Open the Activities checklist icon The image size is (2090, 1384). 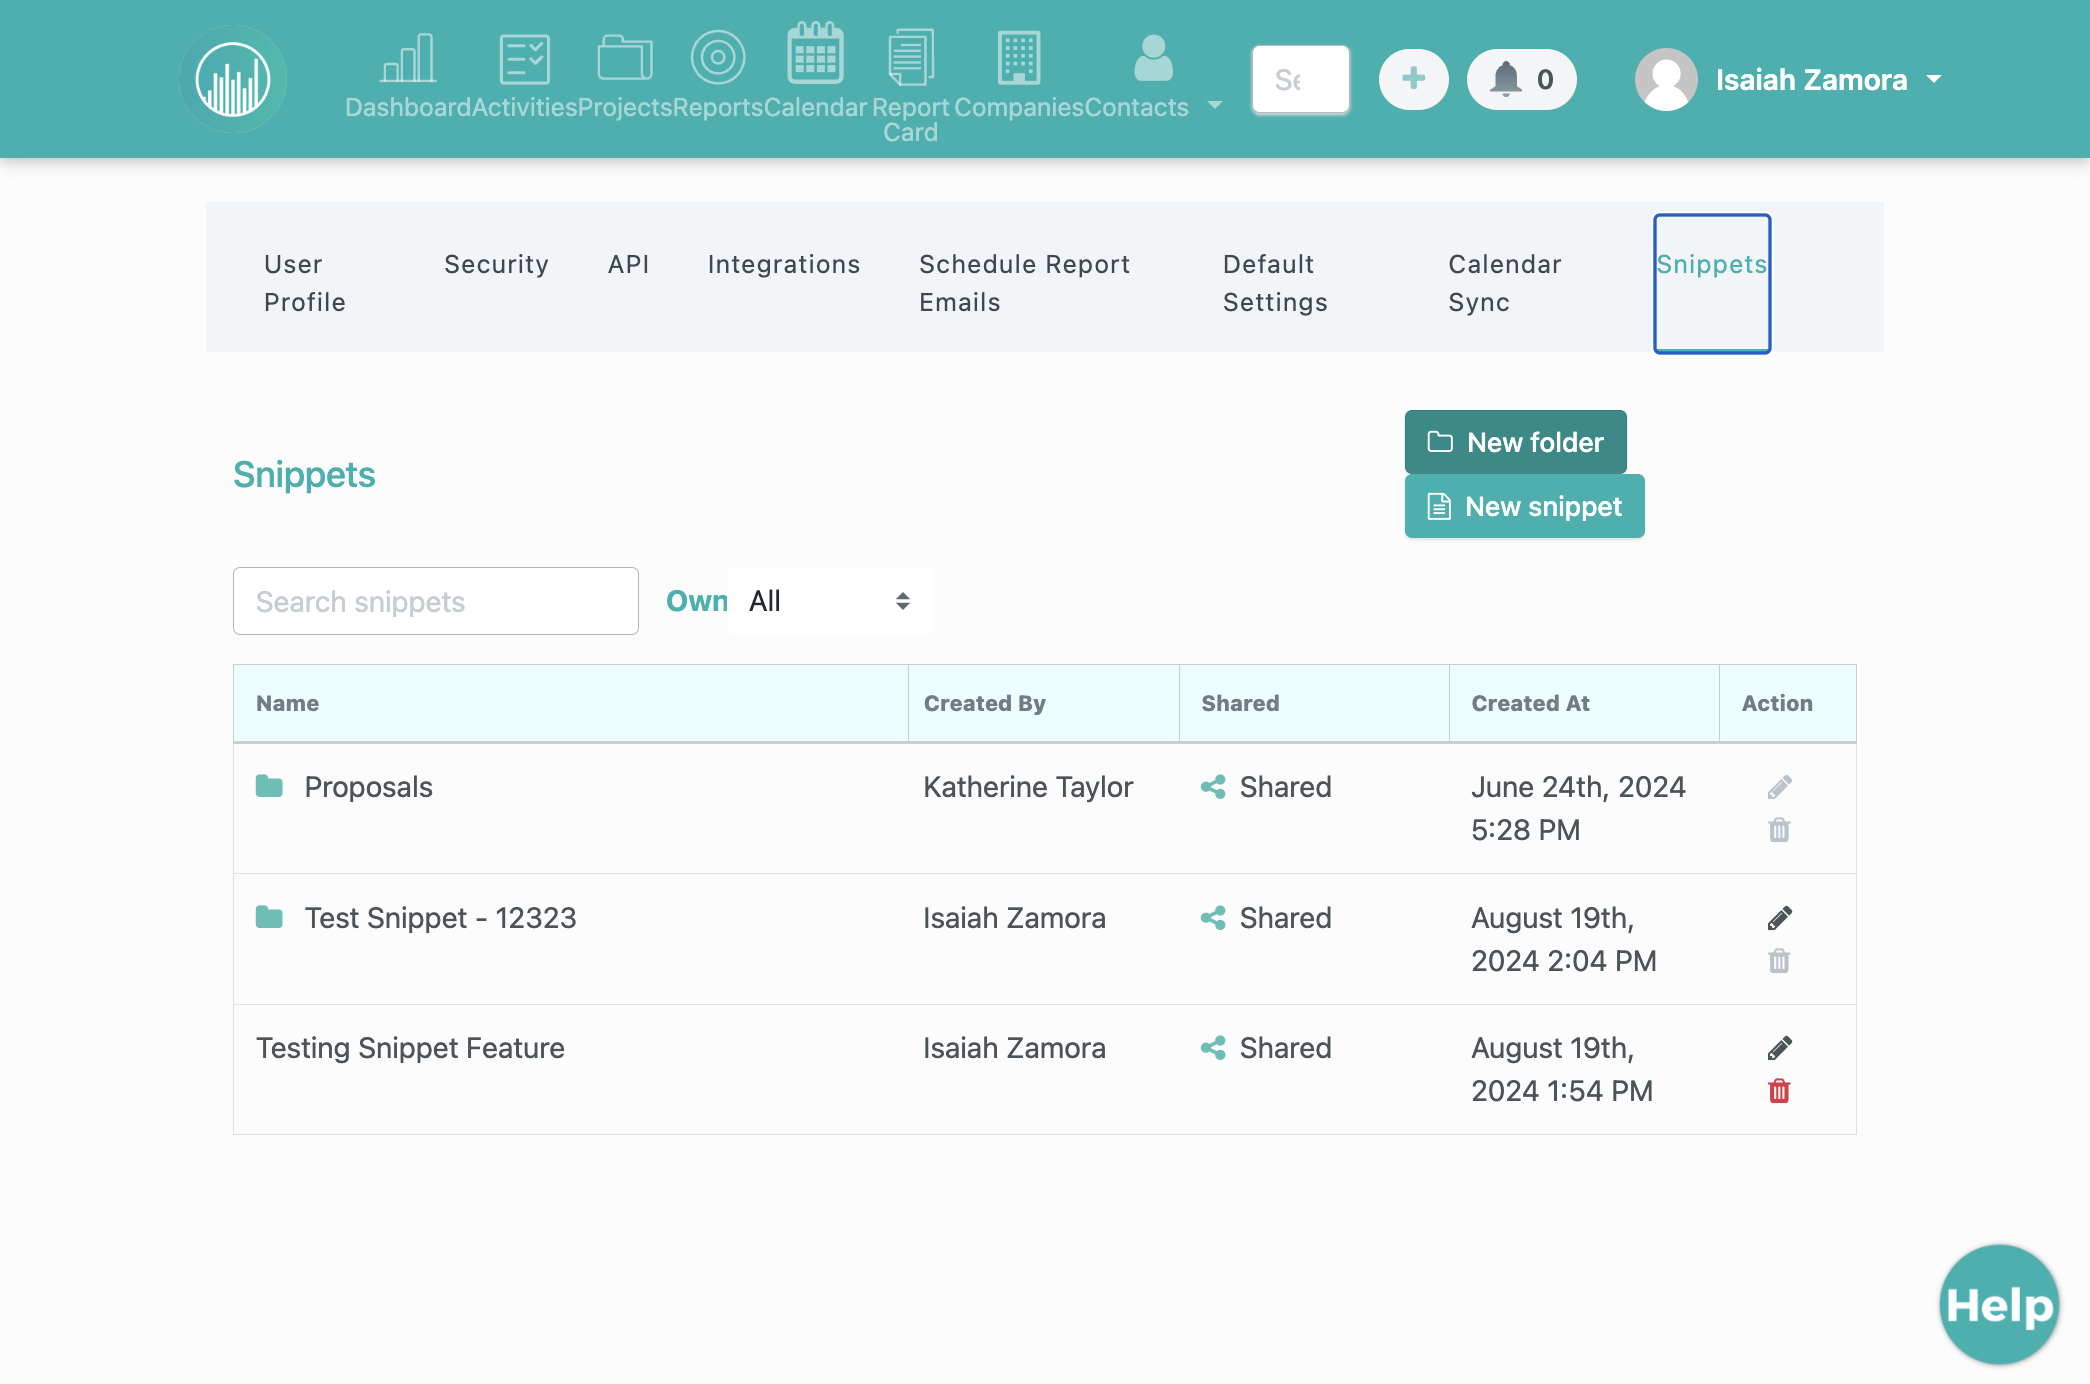pyautogui.click(x=525, y=58)
